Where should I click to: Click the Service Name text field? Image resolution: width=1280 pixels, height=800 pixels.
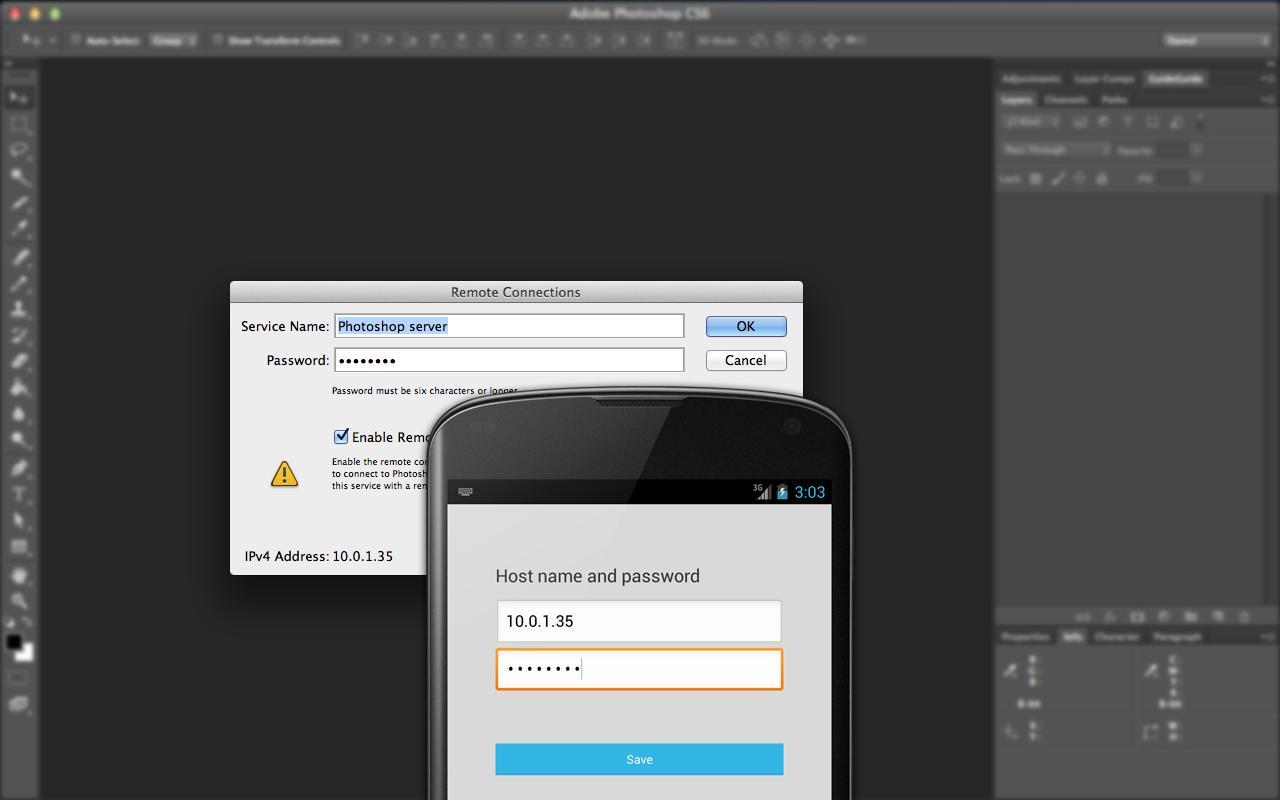pos(509,326)
